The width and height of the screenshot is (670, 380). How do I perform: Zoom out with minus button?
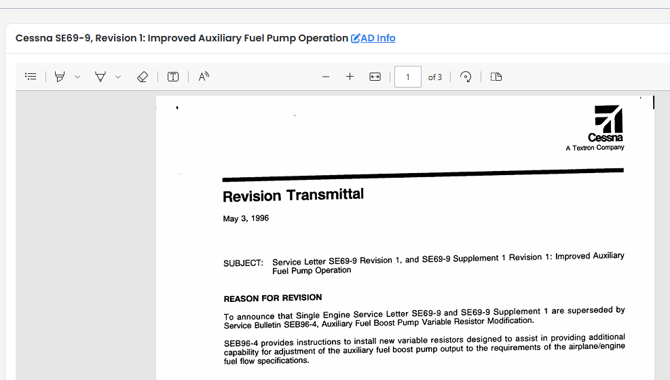(326, 77)
